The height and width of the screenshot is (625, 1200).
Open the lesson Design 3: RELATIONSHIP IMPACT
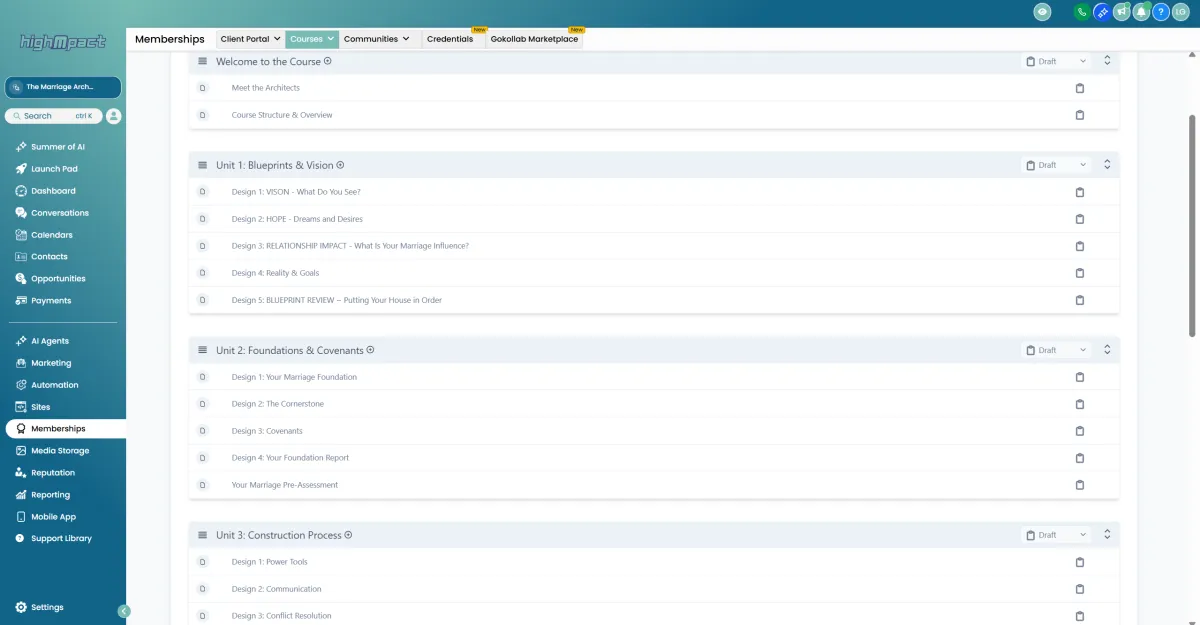[x=350, y=246]
